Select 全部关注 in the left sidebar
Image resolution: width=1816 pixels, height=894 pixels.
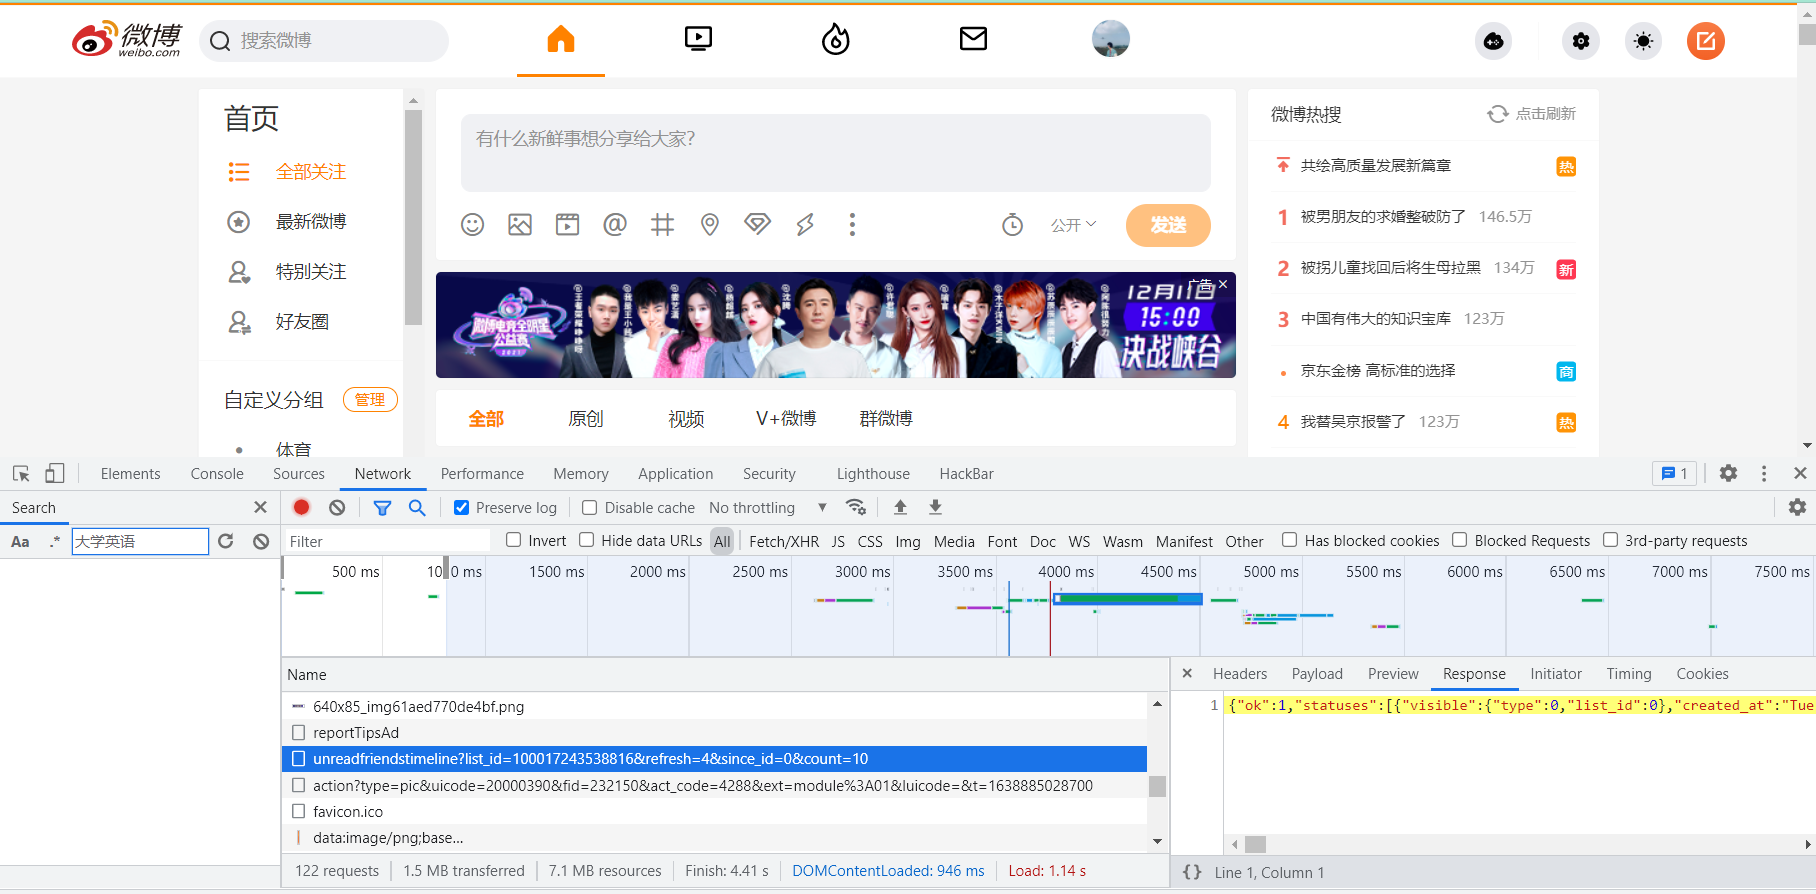pos(310,172)
